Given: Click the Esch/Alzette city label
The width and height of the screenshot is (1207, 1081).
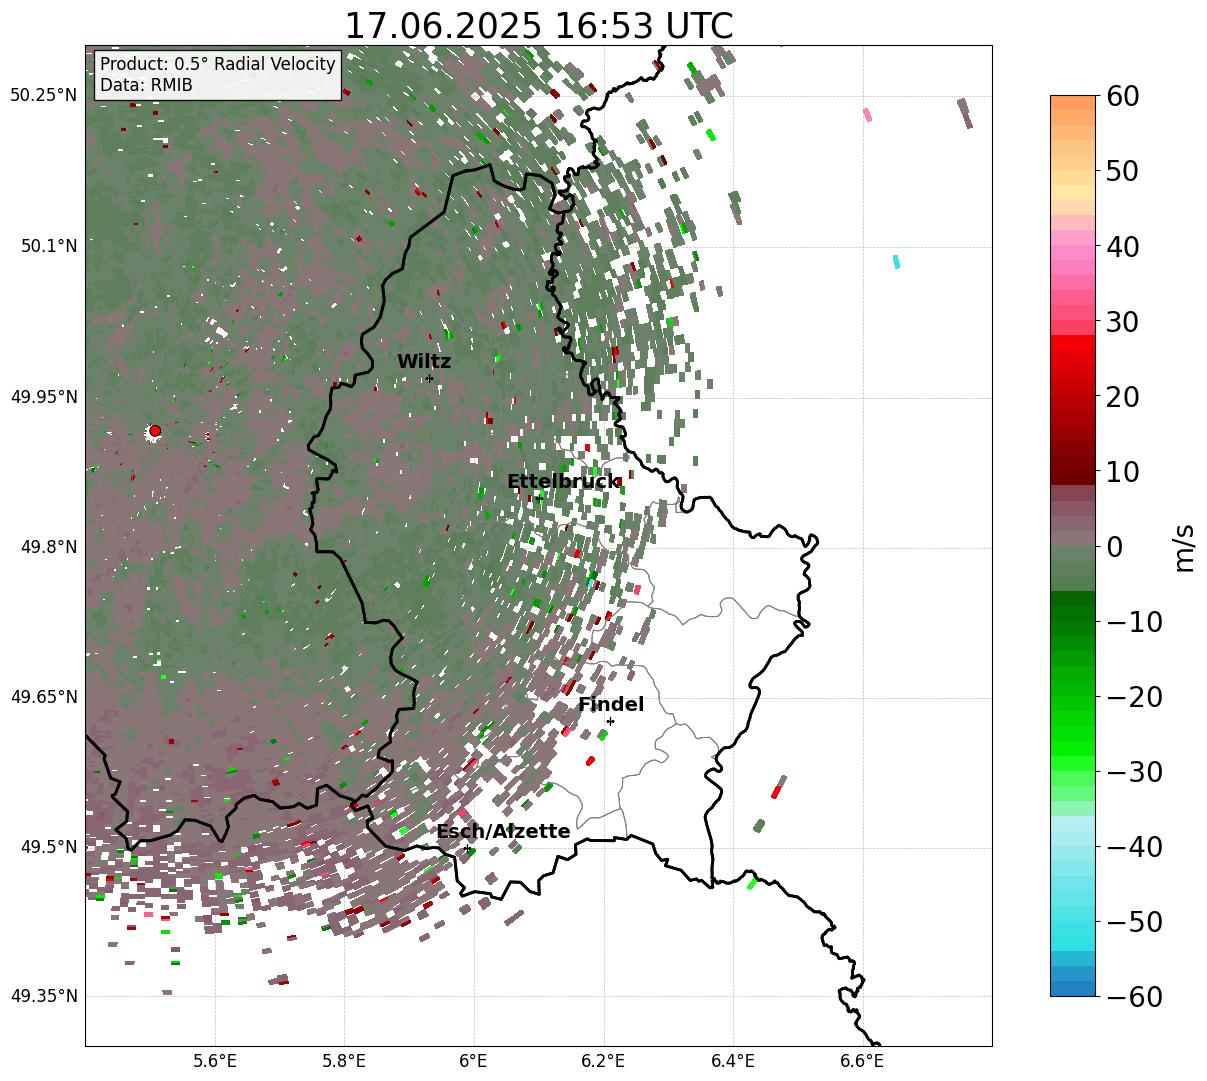Looking at the screenshot, I should point(503,832).
